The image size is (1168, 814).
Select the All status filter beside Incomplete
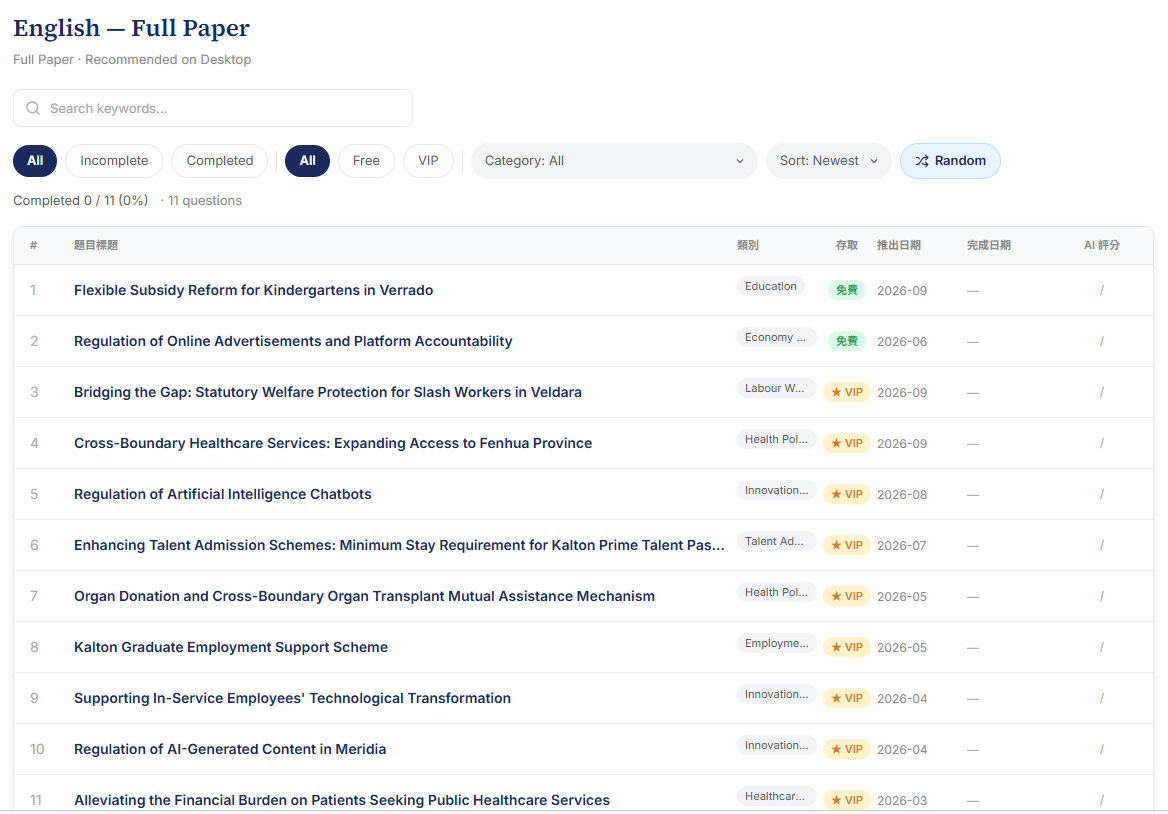pyautogui.click(x=35, y=161)
